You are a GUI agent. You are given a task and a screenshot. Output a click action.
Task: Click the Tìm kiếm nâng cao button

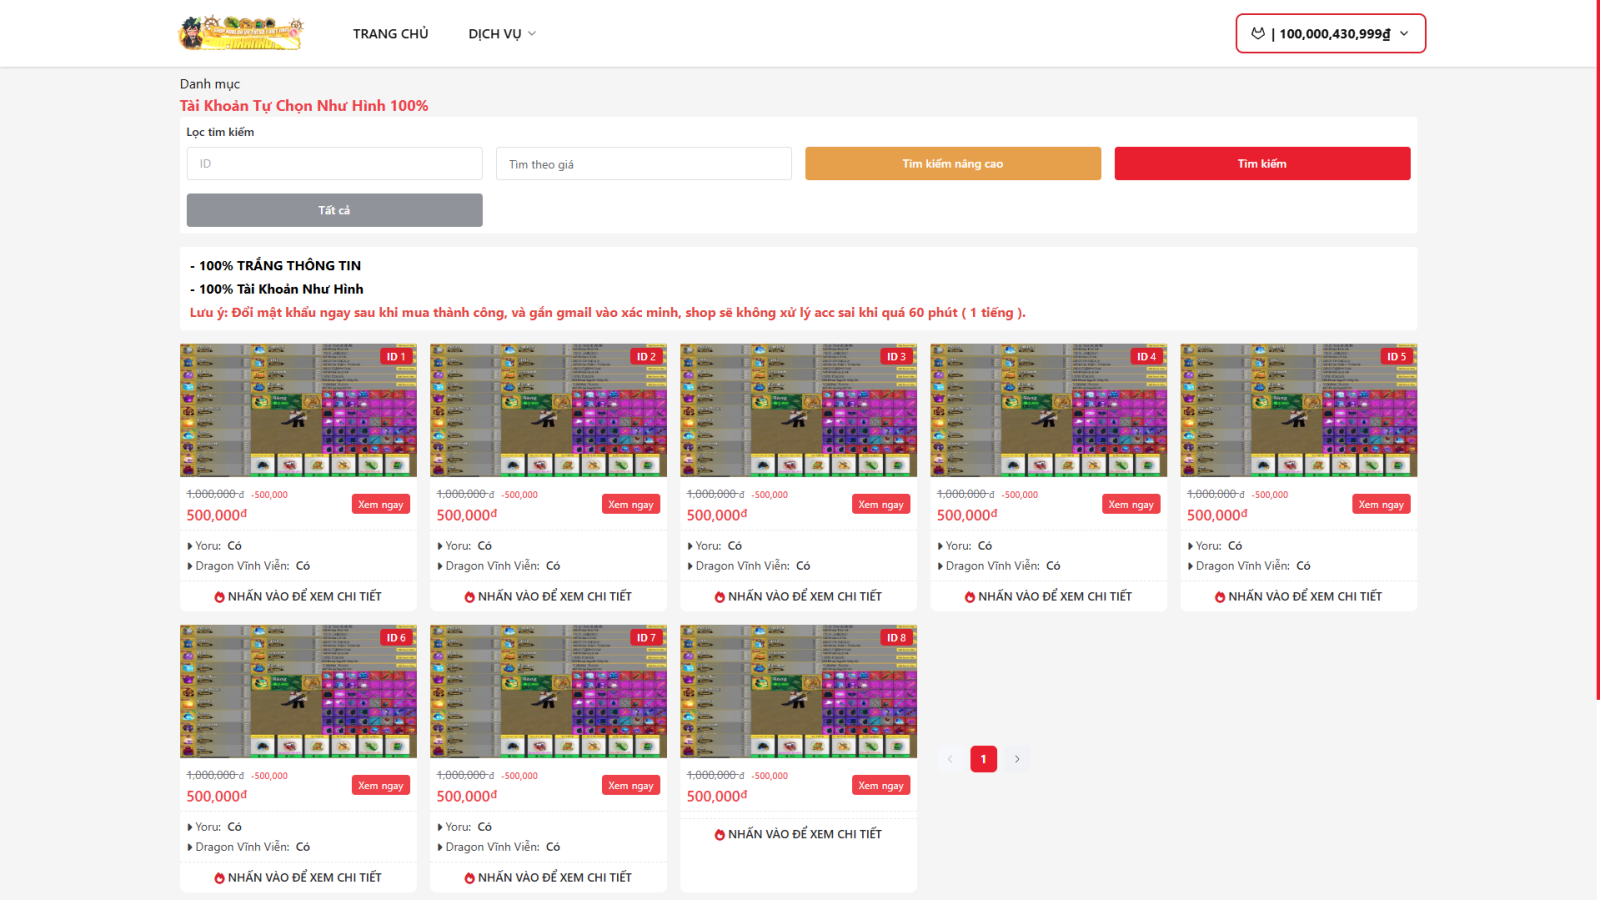[x=953, y=164]
